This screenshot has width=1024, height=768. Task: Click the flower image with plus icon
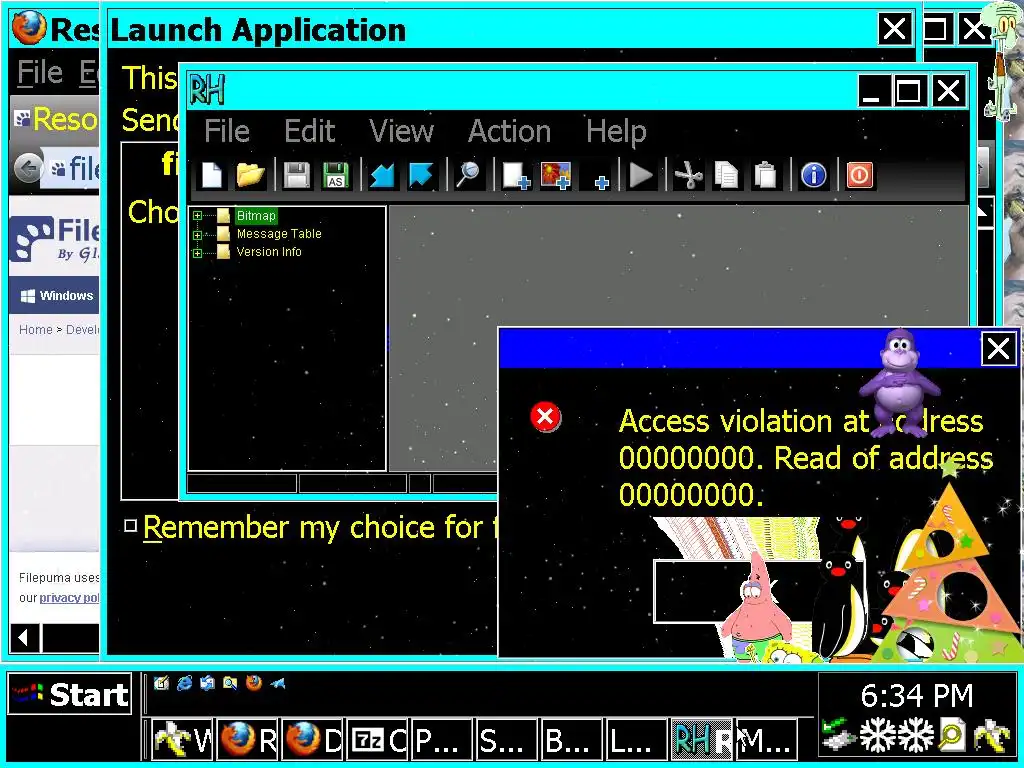555,175
